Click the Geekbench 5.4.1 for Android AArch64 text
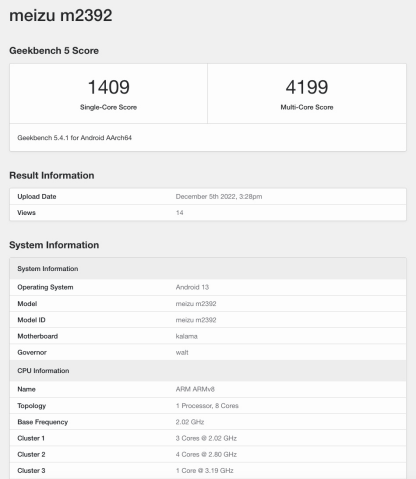416x479 pixels. (75, 138)
